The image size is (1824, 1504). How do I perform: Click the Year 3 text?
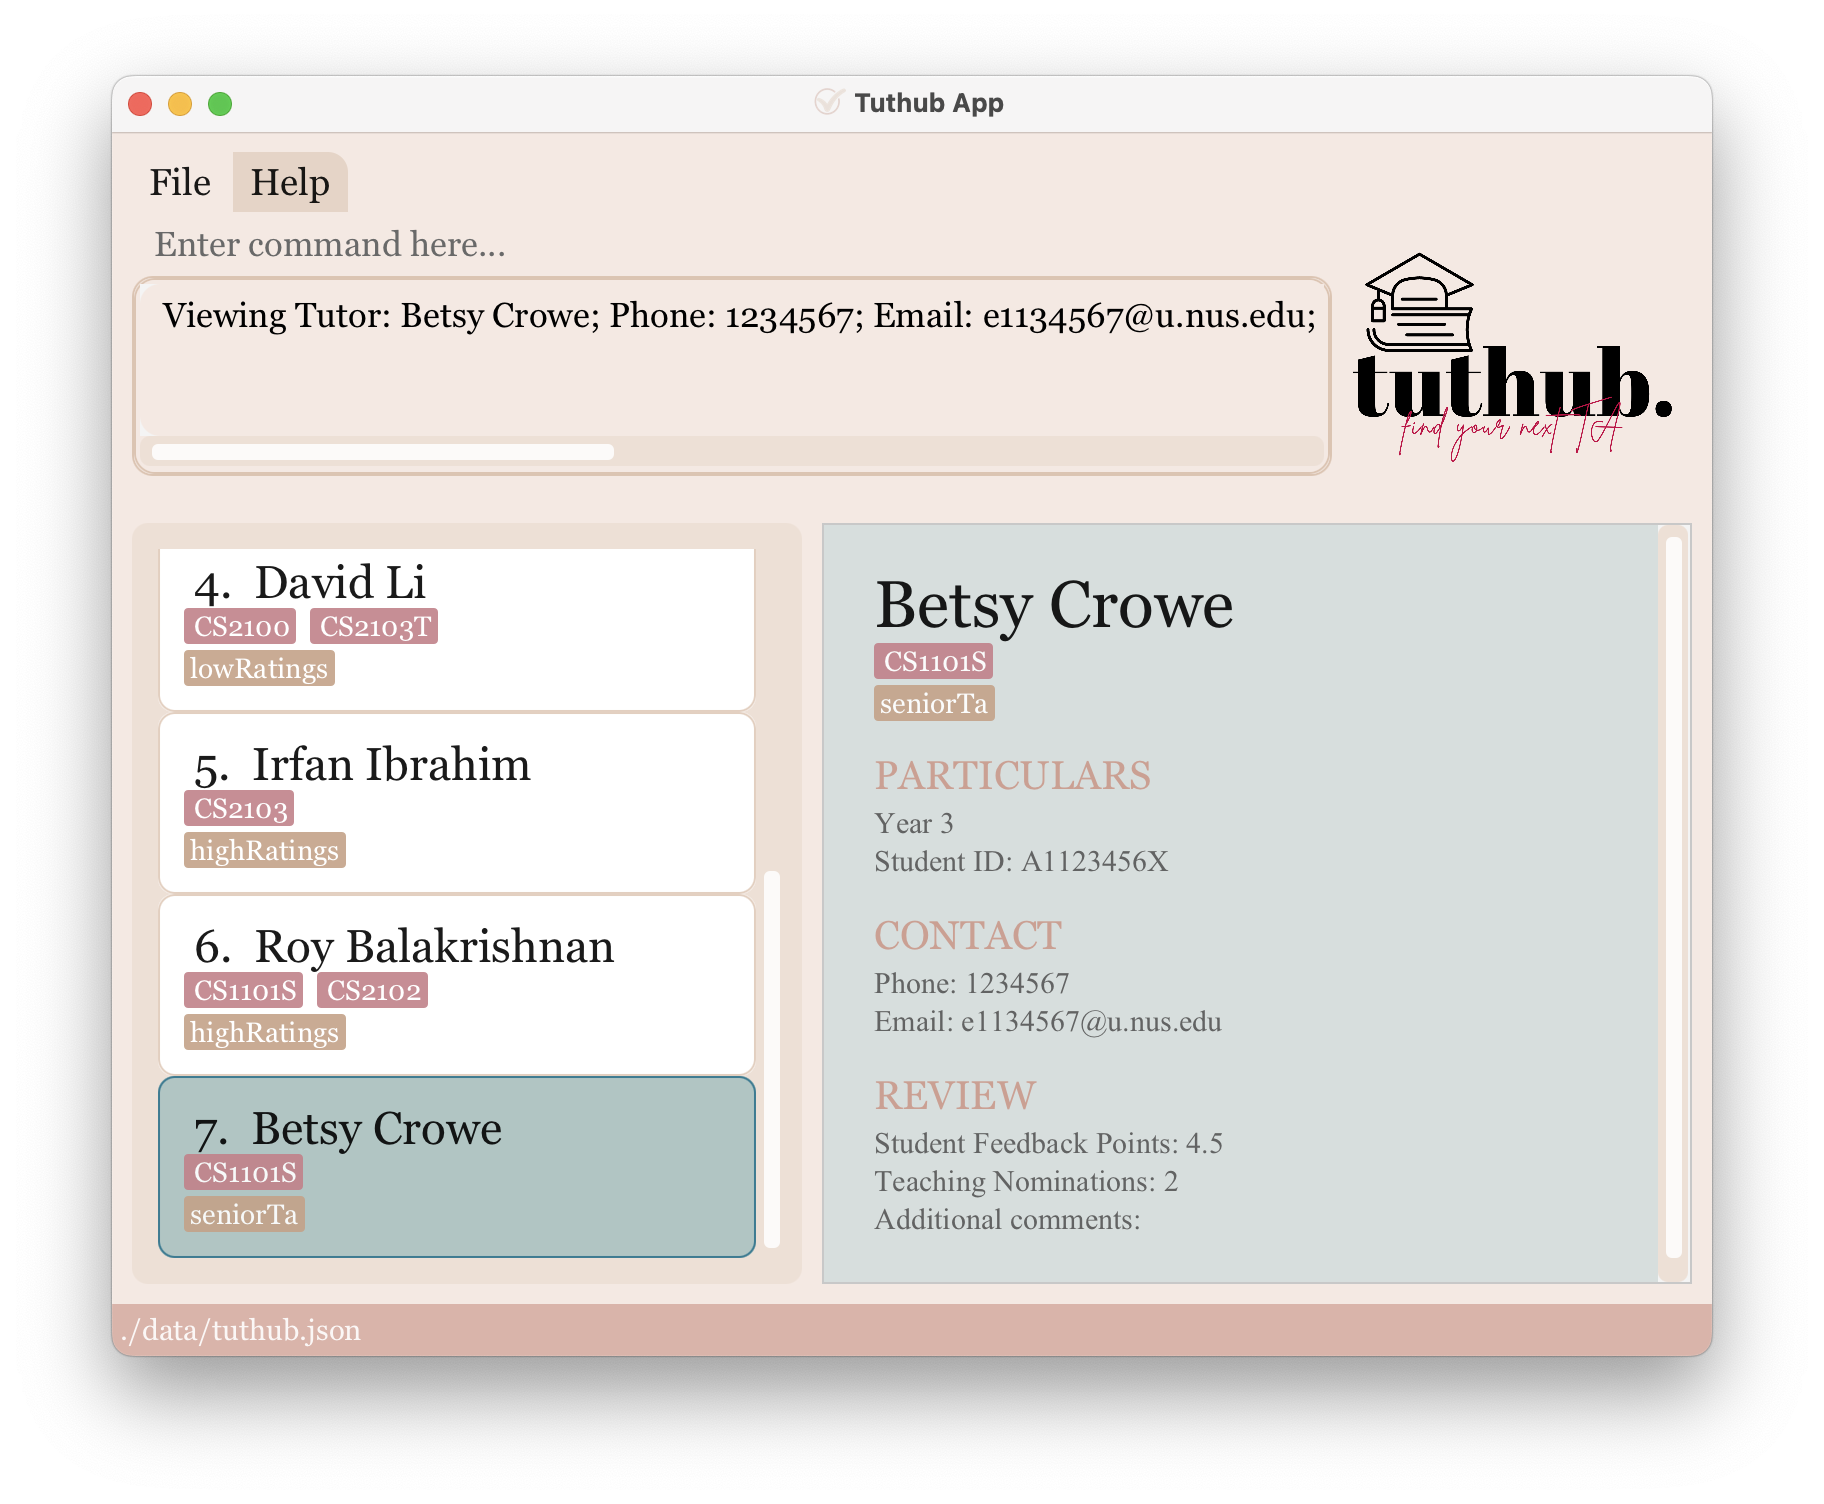[914, 823]
